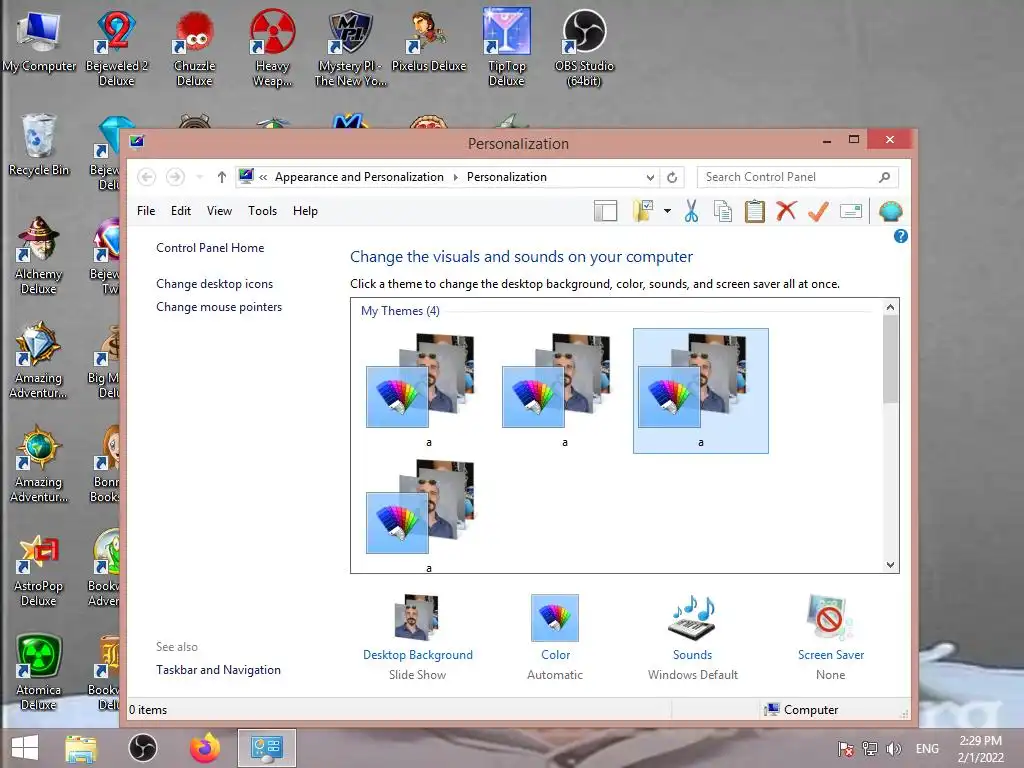The image size is (1024, 768).
Task: Refresh the Personalization page
Action: [672, 177]
